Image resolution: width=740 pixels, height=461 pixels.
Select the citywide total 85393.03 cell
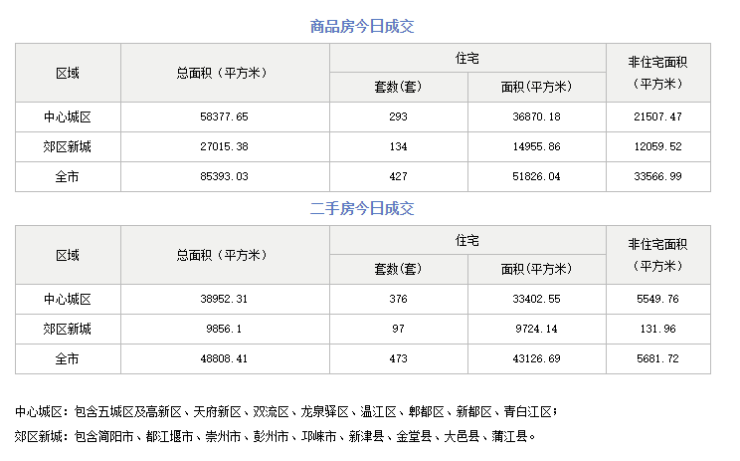224,177
